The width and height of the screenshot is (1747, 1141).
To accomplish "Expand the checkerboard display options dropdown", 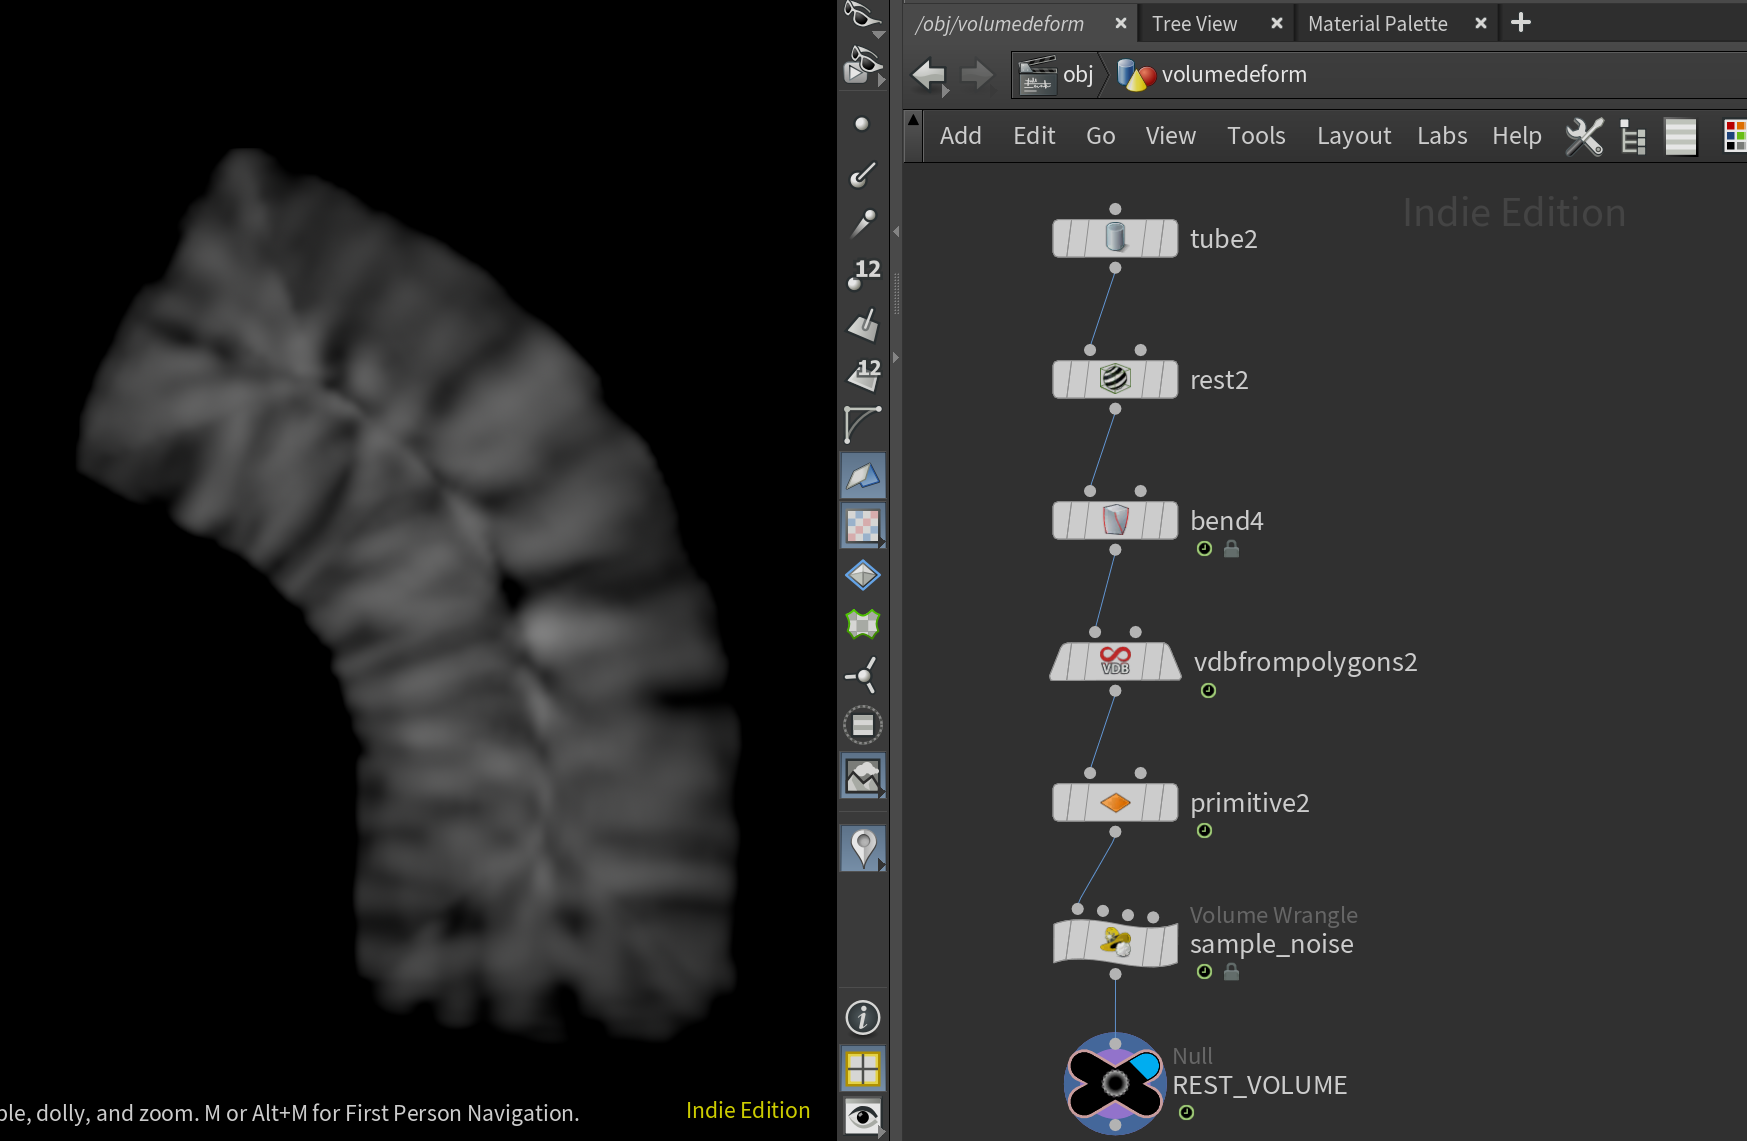I will [x=882, y=544].
